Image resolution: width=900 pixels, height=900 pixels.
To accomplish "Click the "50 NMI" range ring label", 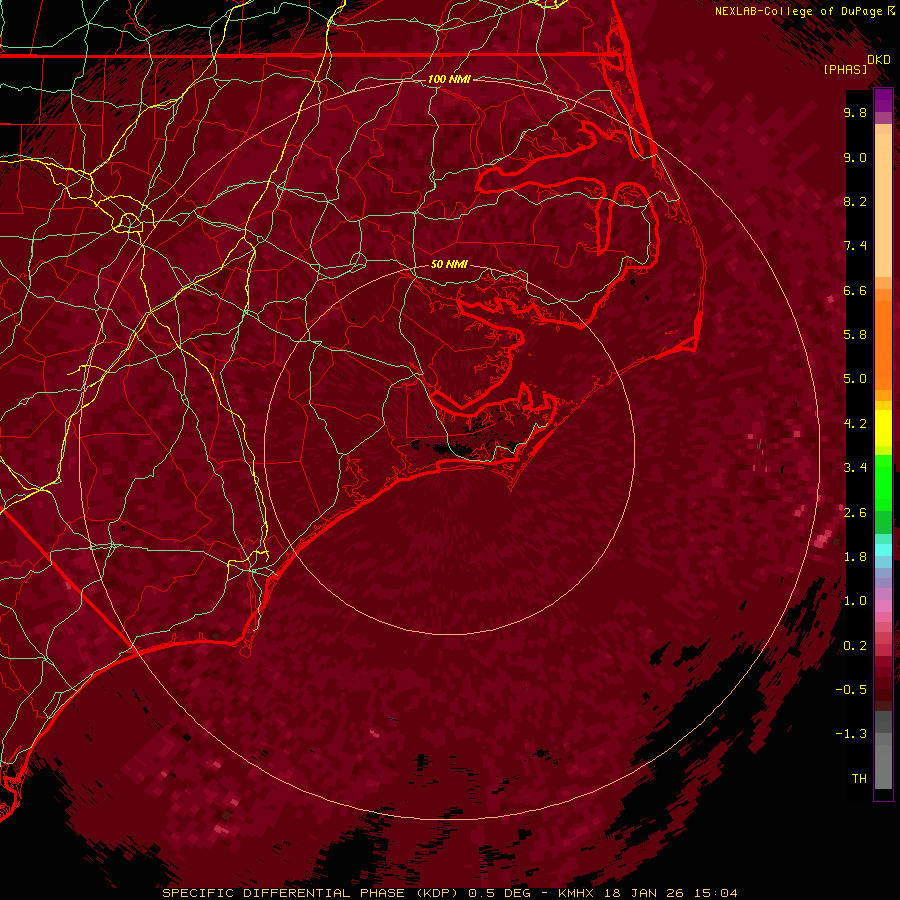I will coord(449,264).
